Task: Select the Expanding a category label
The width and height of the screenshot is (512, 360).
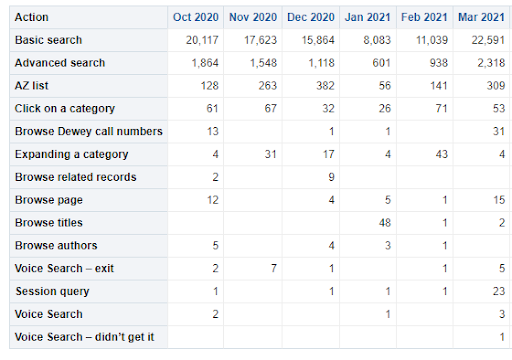Action: pos(72,154)
